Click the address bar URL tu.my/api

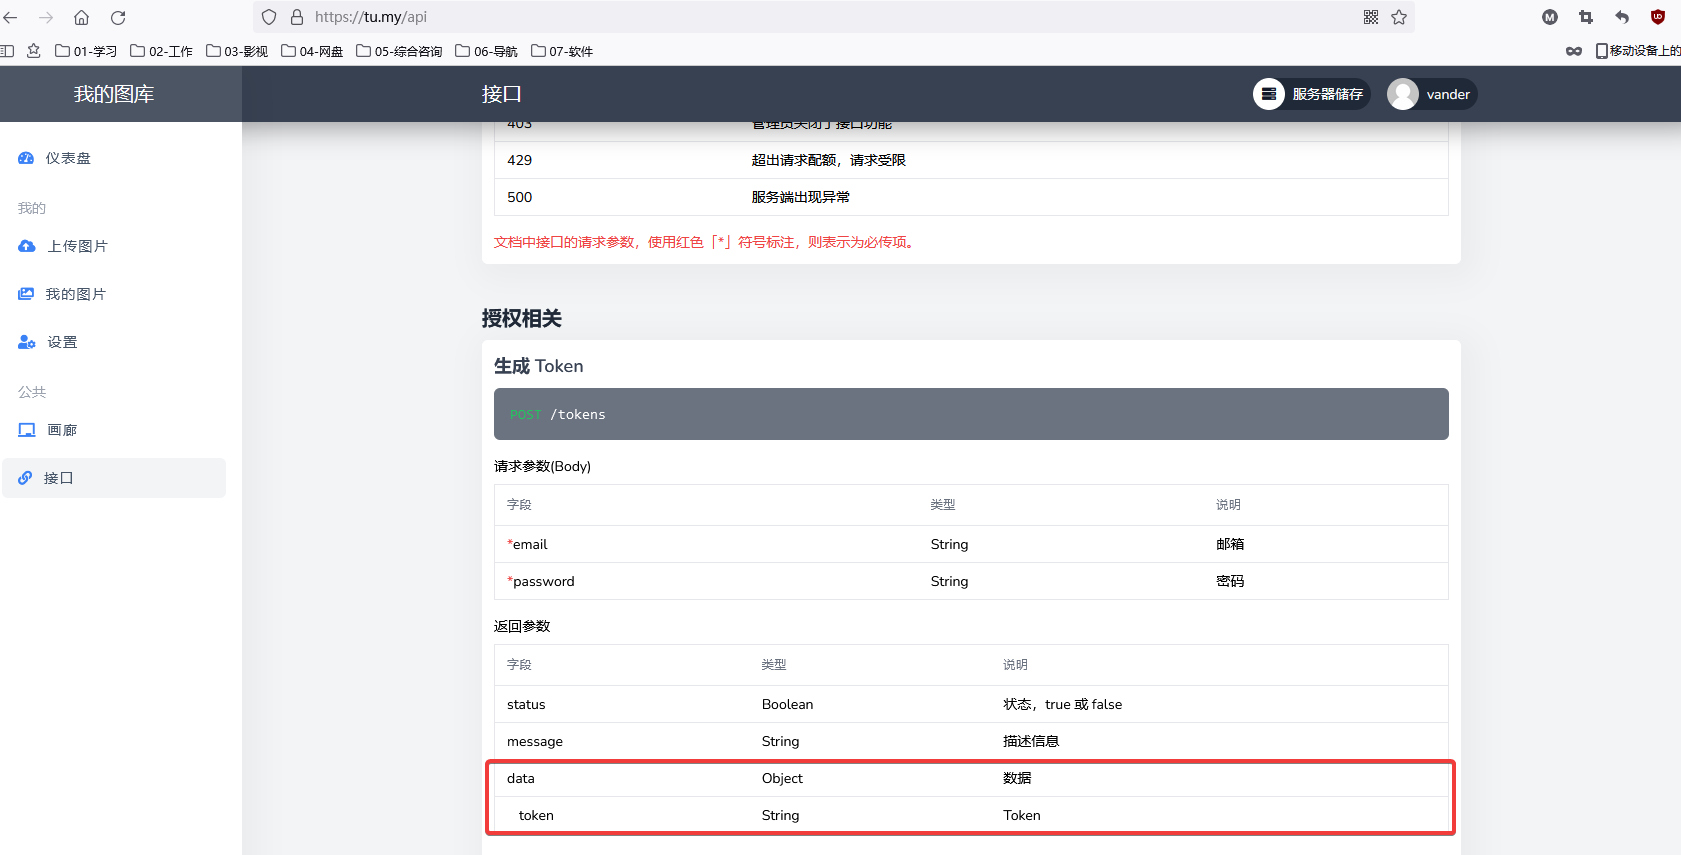(x=371, y=17)
